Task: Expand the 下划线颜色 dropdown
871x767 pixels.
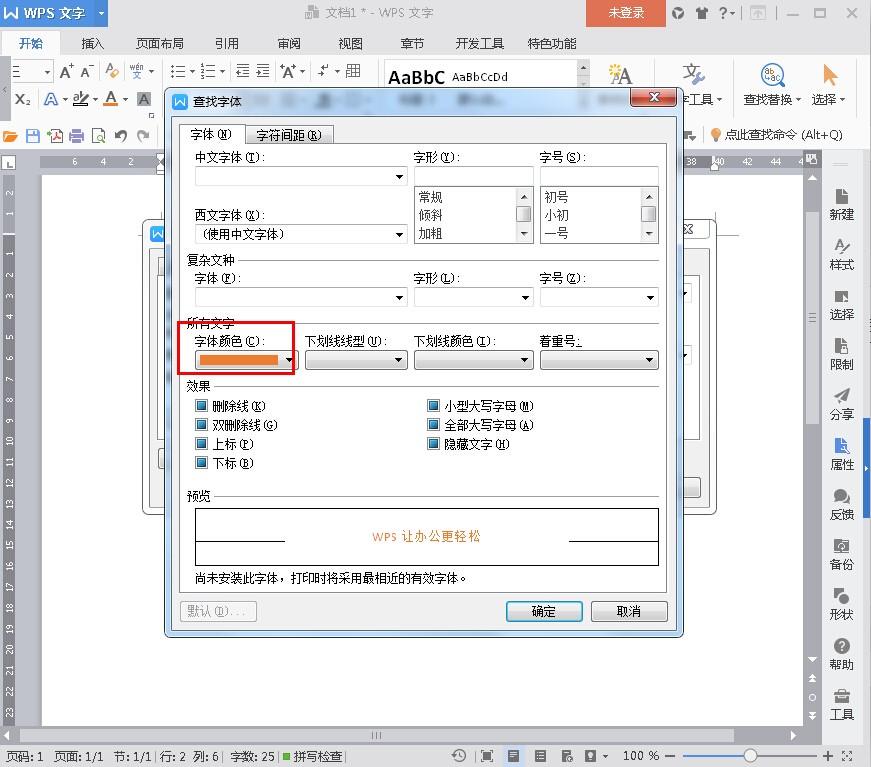Action: point(524,360)
